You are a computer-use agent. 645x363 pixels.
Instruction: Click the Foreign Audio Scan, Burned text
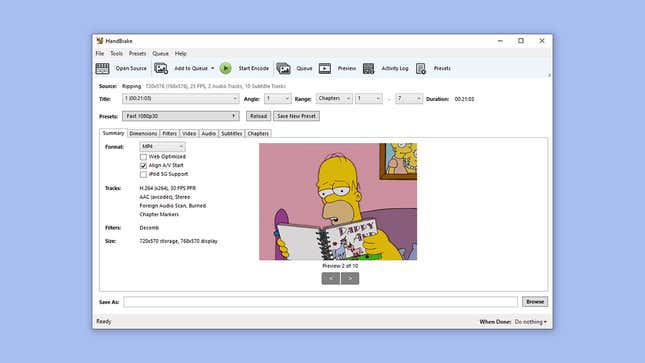point(173,206)
